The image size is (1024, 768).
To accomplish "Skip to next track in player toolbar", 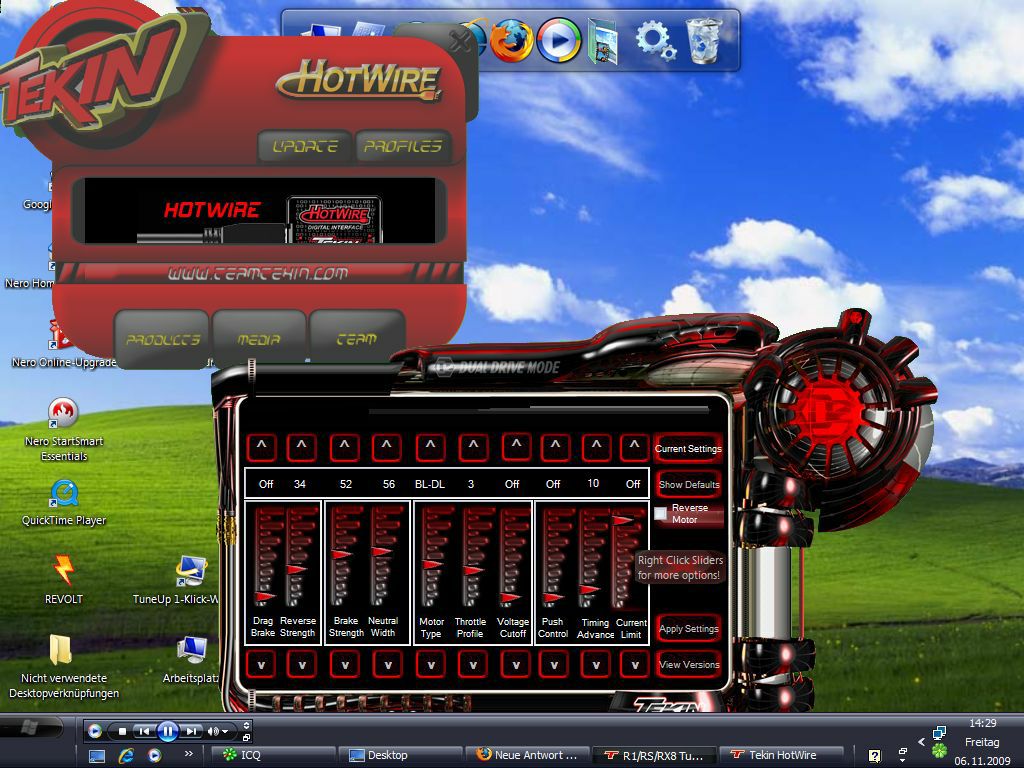I will point(191,731).
